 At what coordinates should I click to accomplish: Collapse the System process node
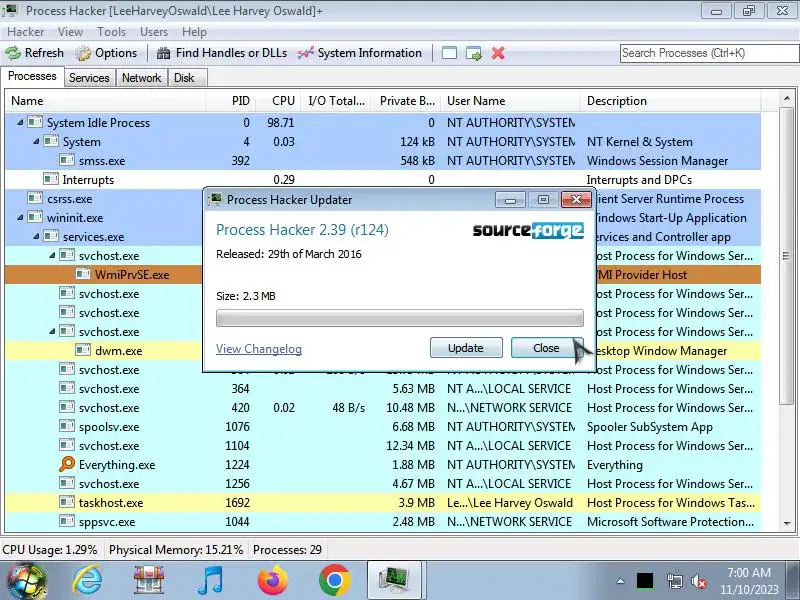point(36,141)
